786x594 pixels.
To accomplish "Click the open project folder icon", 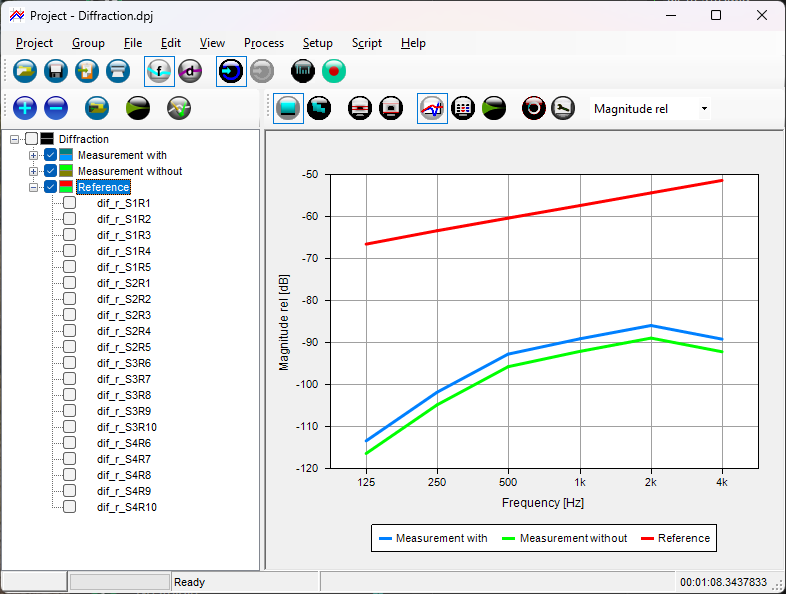I will pos(25,71).
